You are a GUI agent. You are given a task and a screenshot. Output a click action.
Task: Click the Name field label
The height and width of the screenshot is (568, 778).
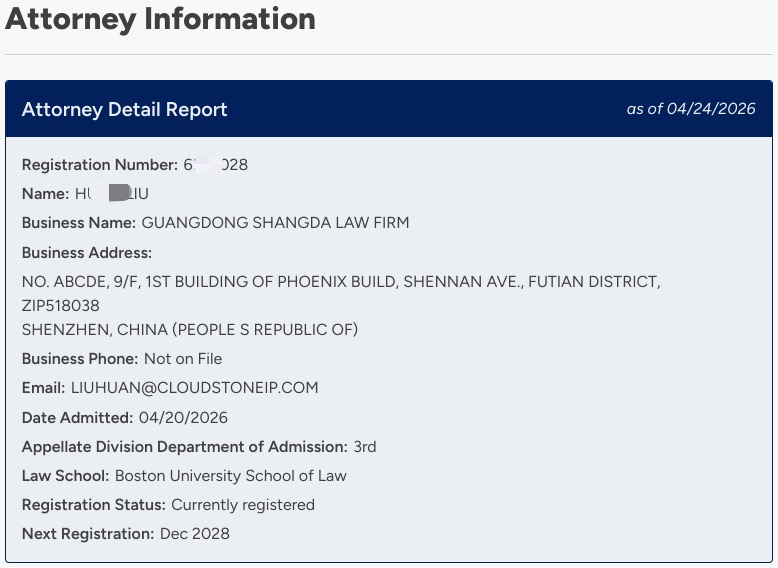[46, 194]
